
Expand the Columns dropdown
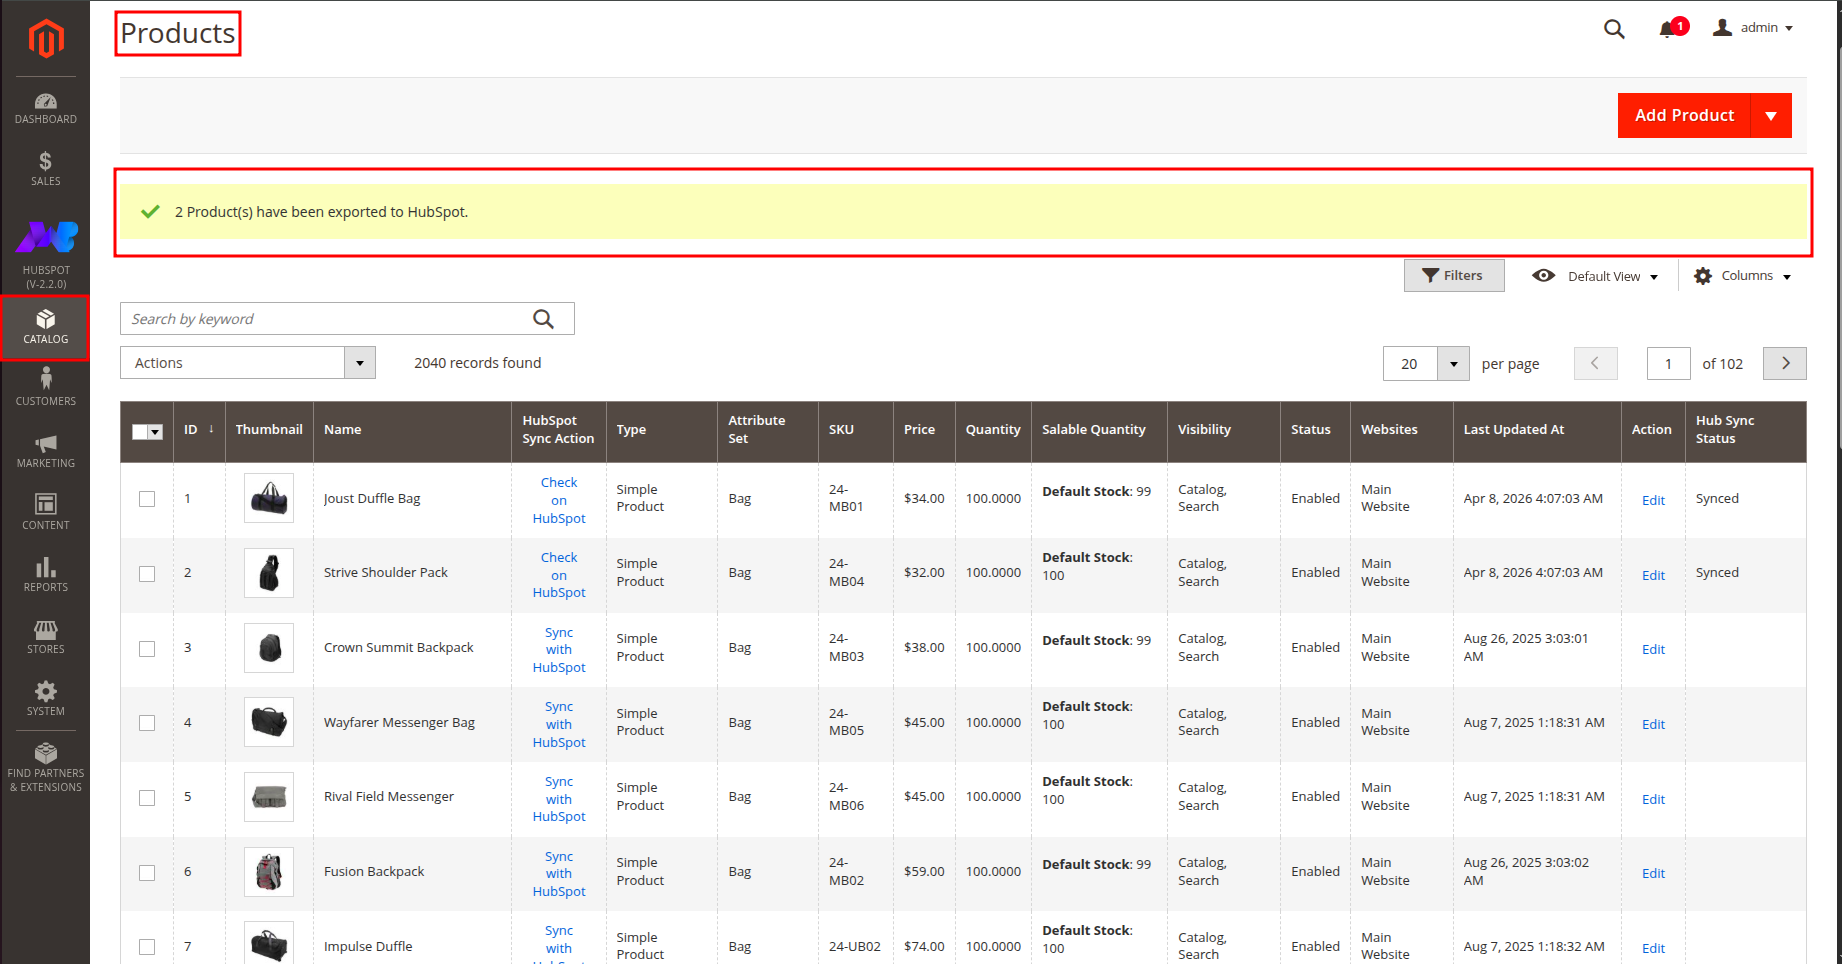[1744, 276]
